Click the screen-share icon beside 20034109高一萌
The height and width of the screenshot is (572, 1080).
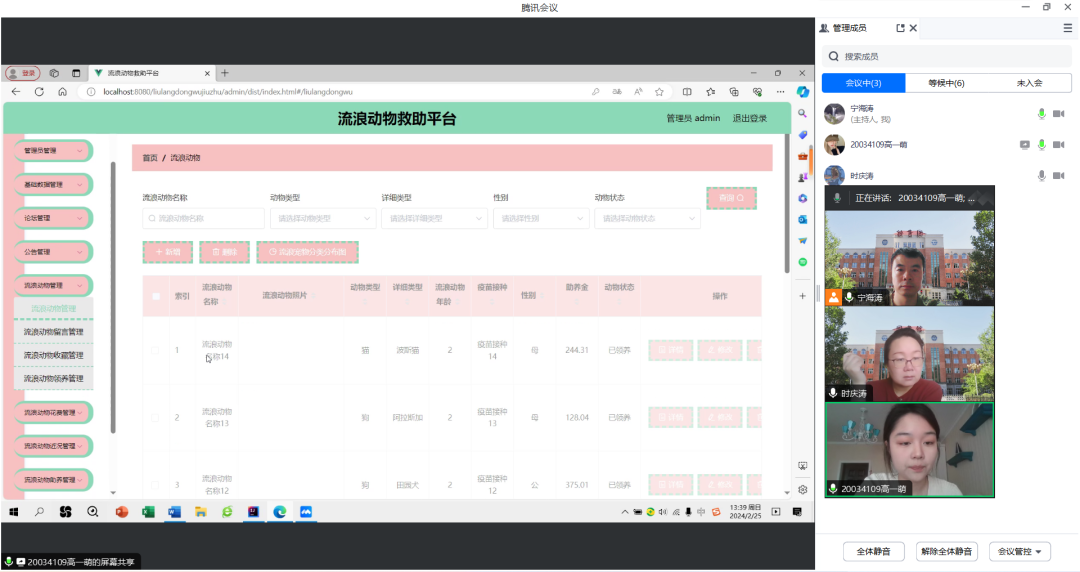point(1024,145)
